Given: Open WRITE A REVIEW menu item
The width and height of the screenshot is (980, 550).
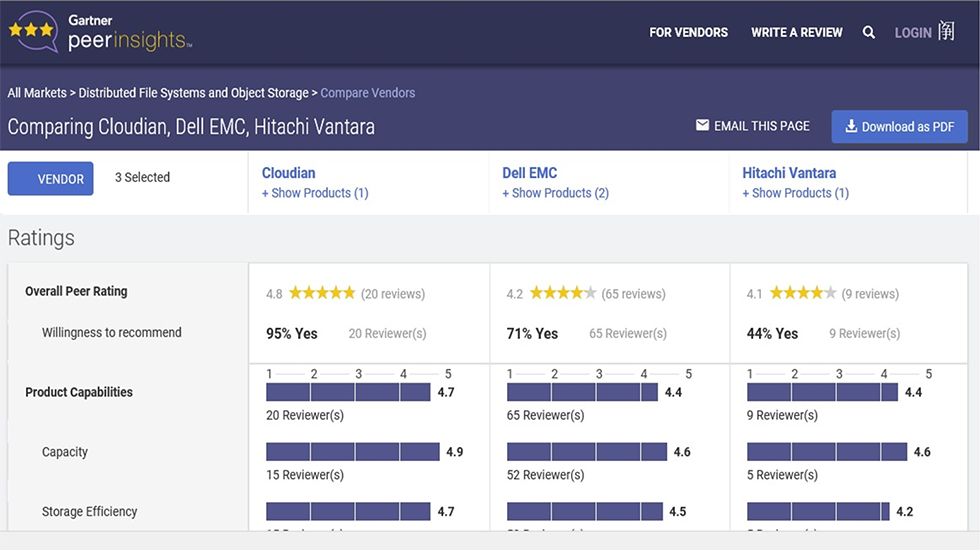Looking at the screenshot, I should [x=797, y=32].
